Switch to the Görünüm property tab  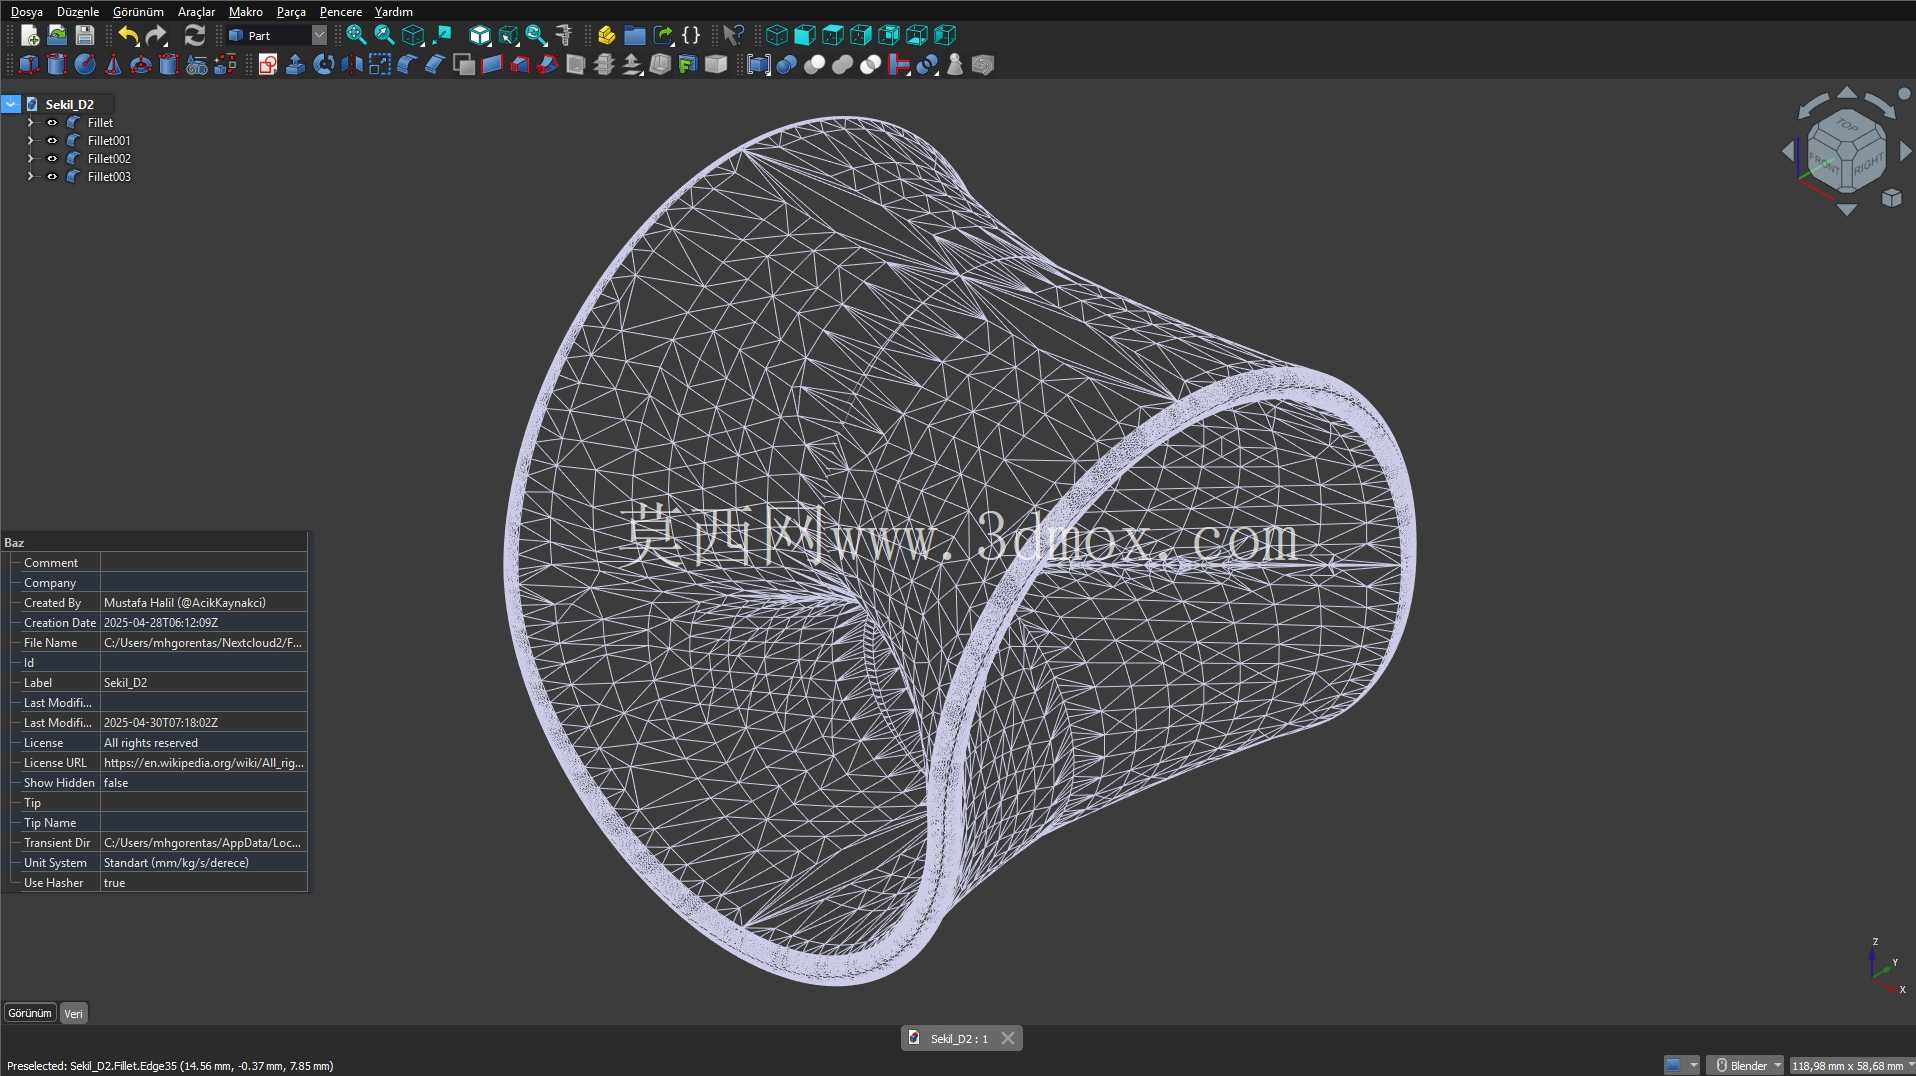30,1013
